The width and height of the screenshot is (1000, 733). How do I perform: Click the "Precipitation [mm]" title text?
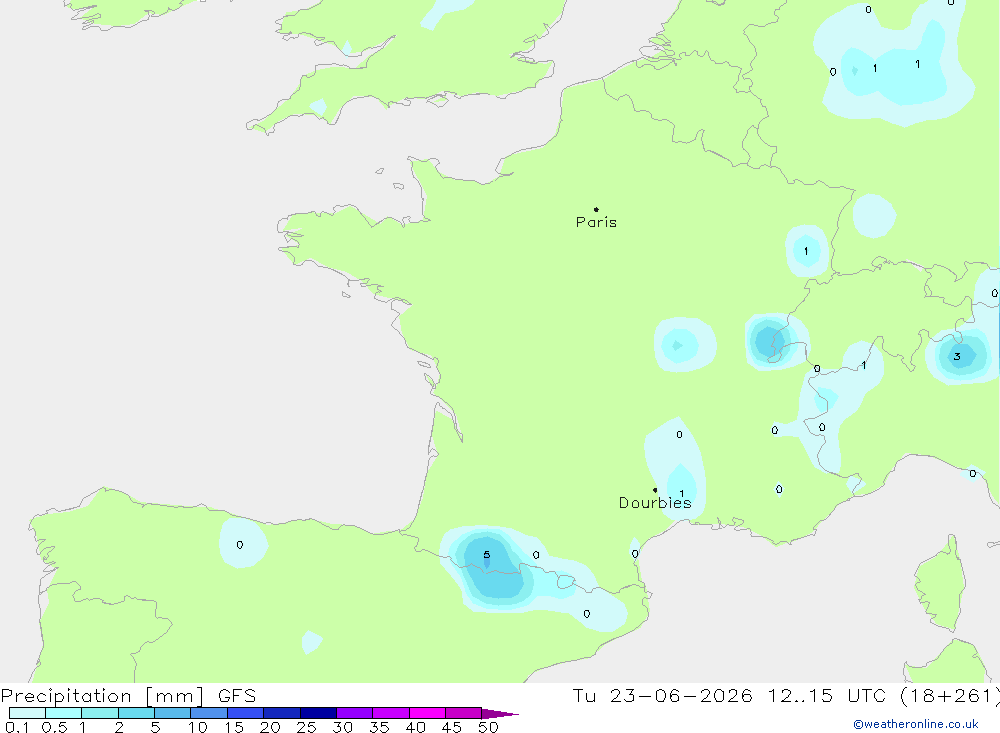pyautogui.click(x=102, y=696)
